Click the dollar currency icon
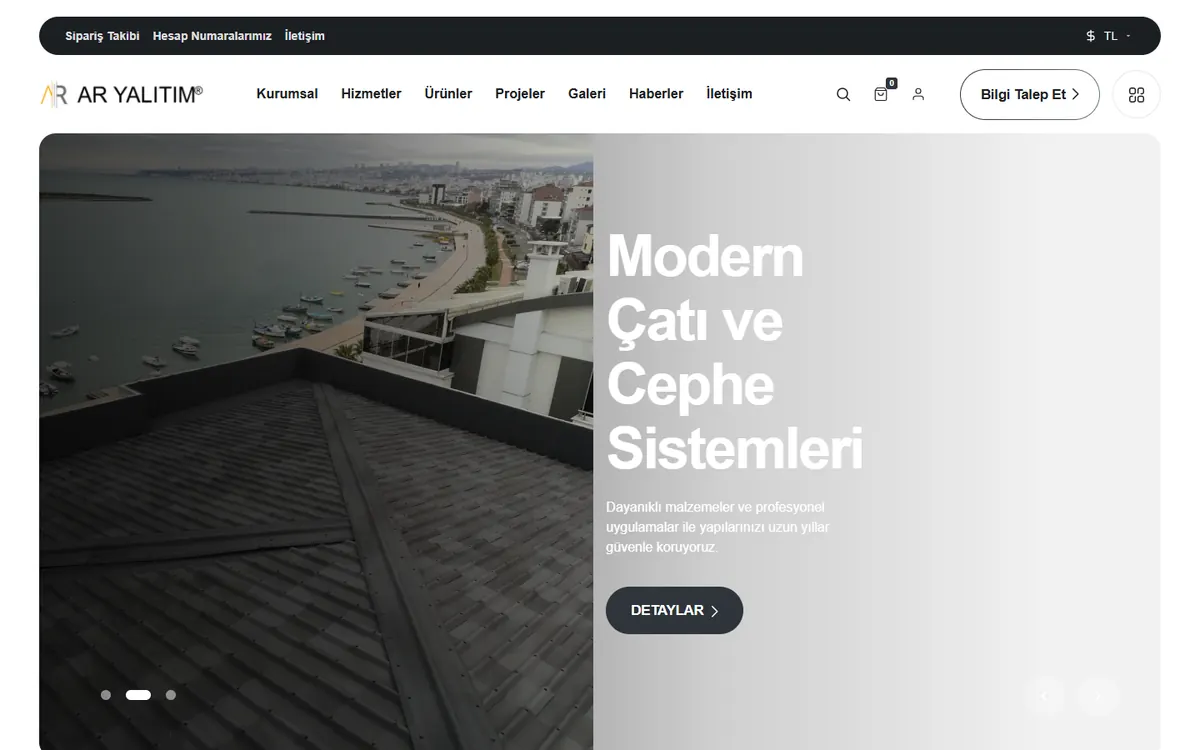This screenshot has height=750, width=1200. point(1090,36)
